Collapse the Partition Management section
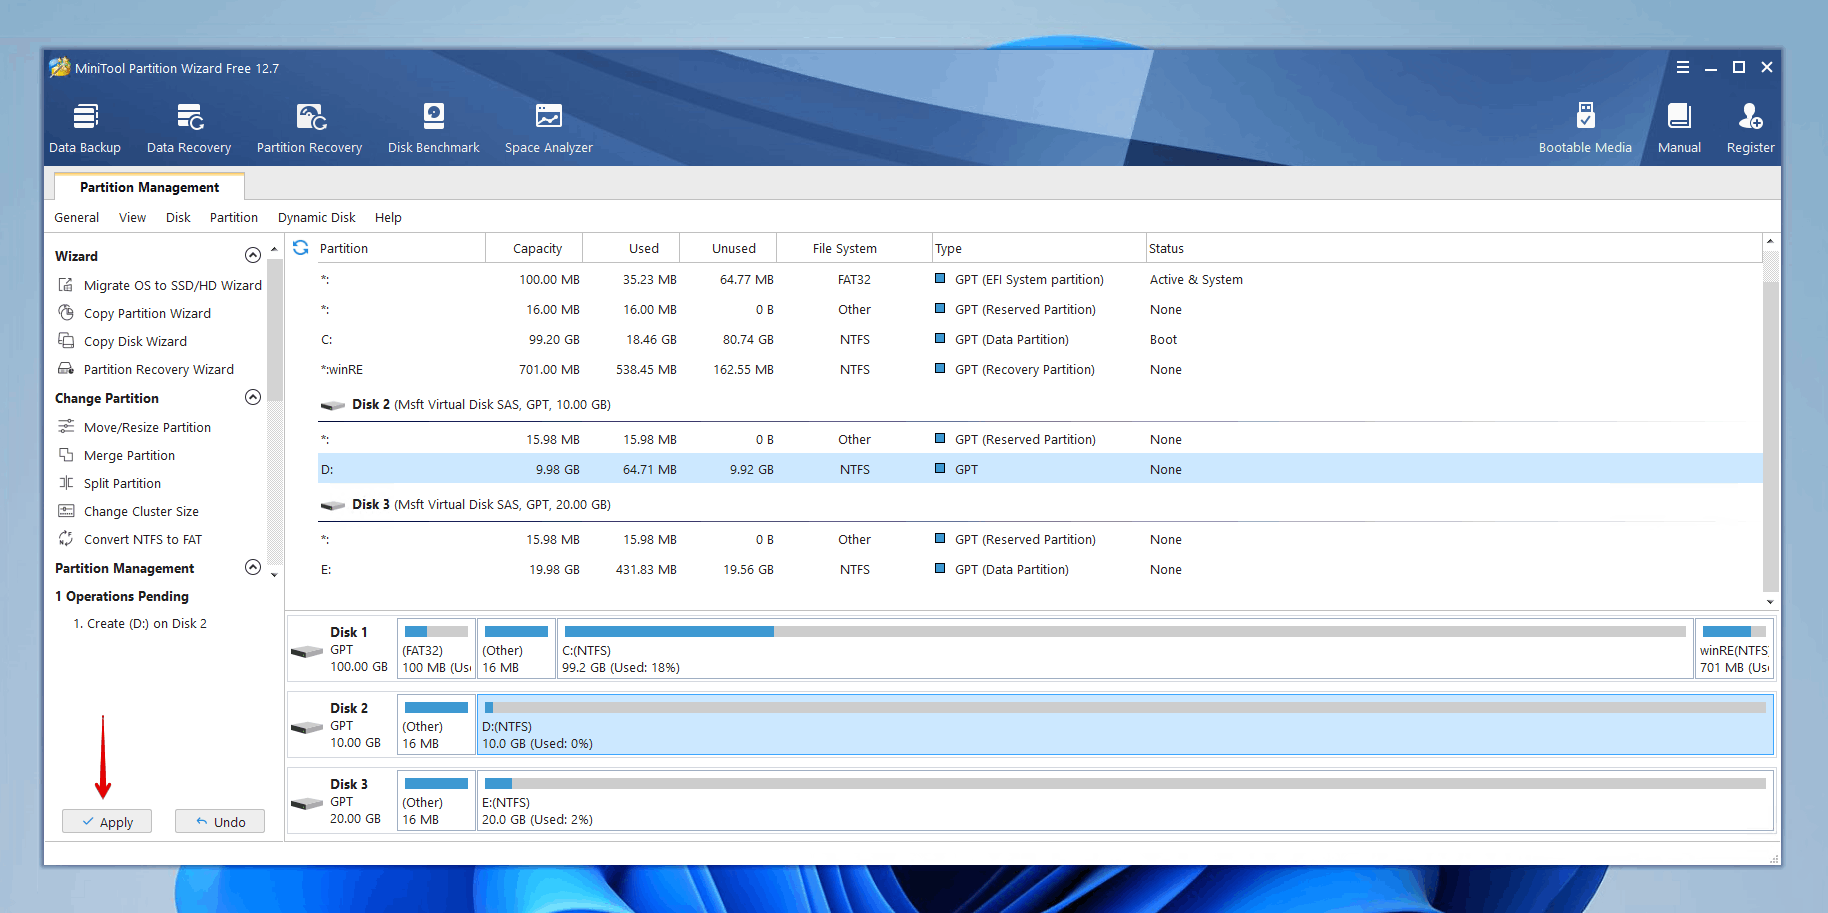 pyautogui.click(x=253, y=567)
